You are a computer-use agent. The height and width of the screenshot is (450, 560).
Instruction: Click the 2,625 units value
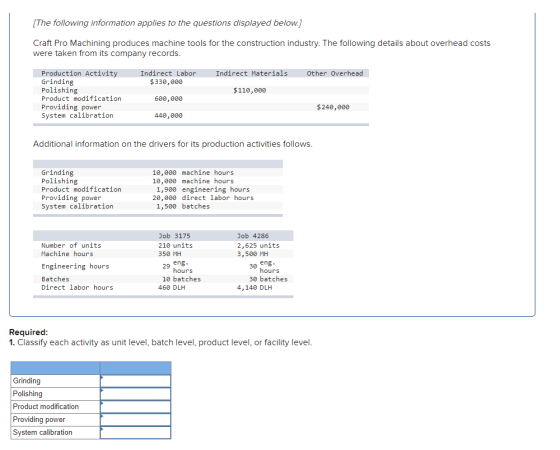pyautogui.click(x=258, y=246)
